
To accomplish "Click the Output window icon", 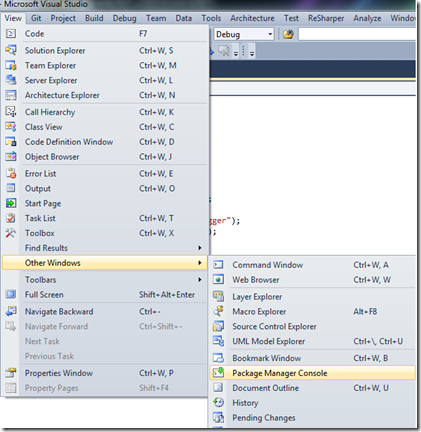I will [x=11, y=188].
